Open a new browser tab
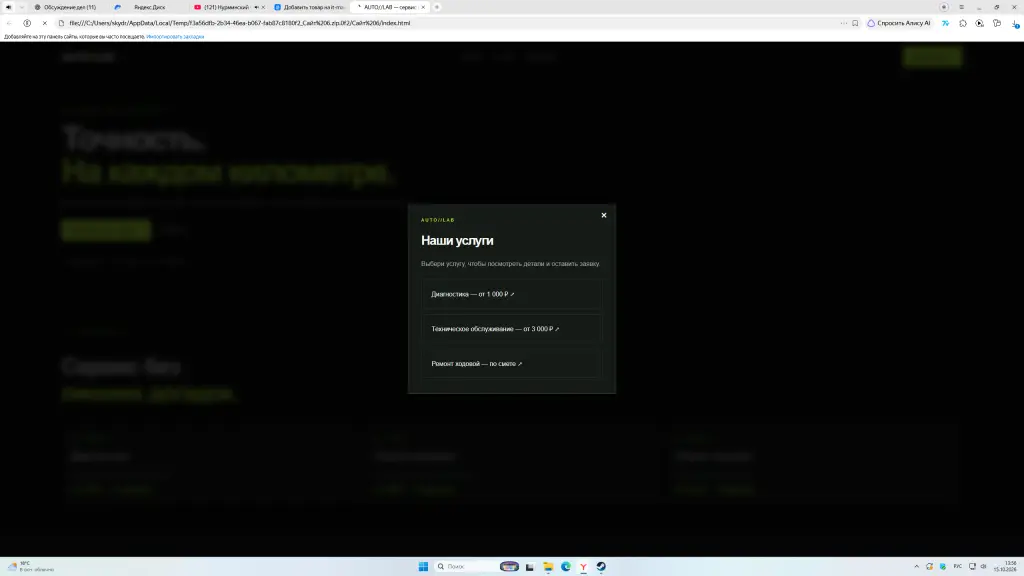Viewport: 1024px width, 576px height. [x=437, y=7]
